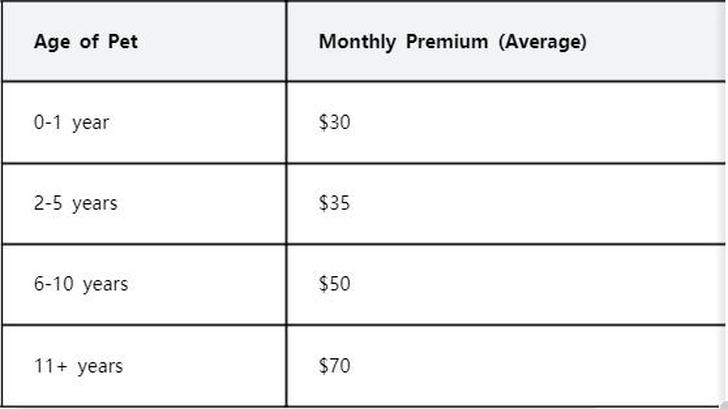
Task: Click the Age of Pet header cell
Action: (144, 41)
